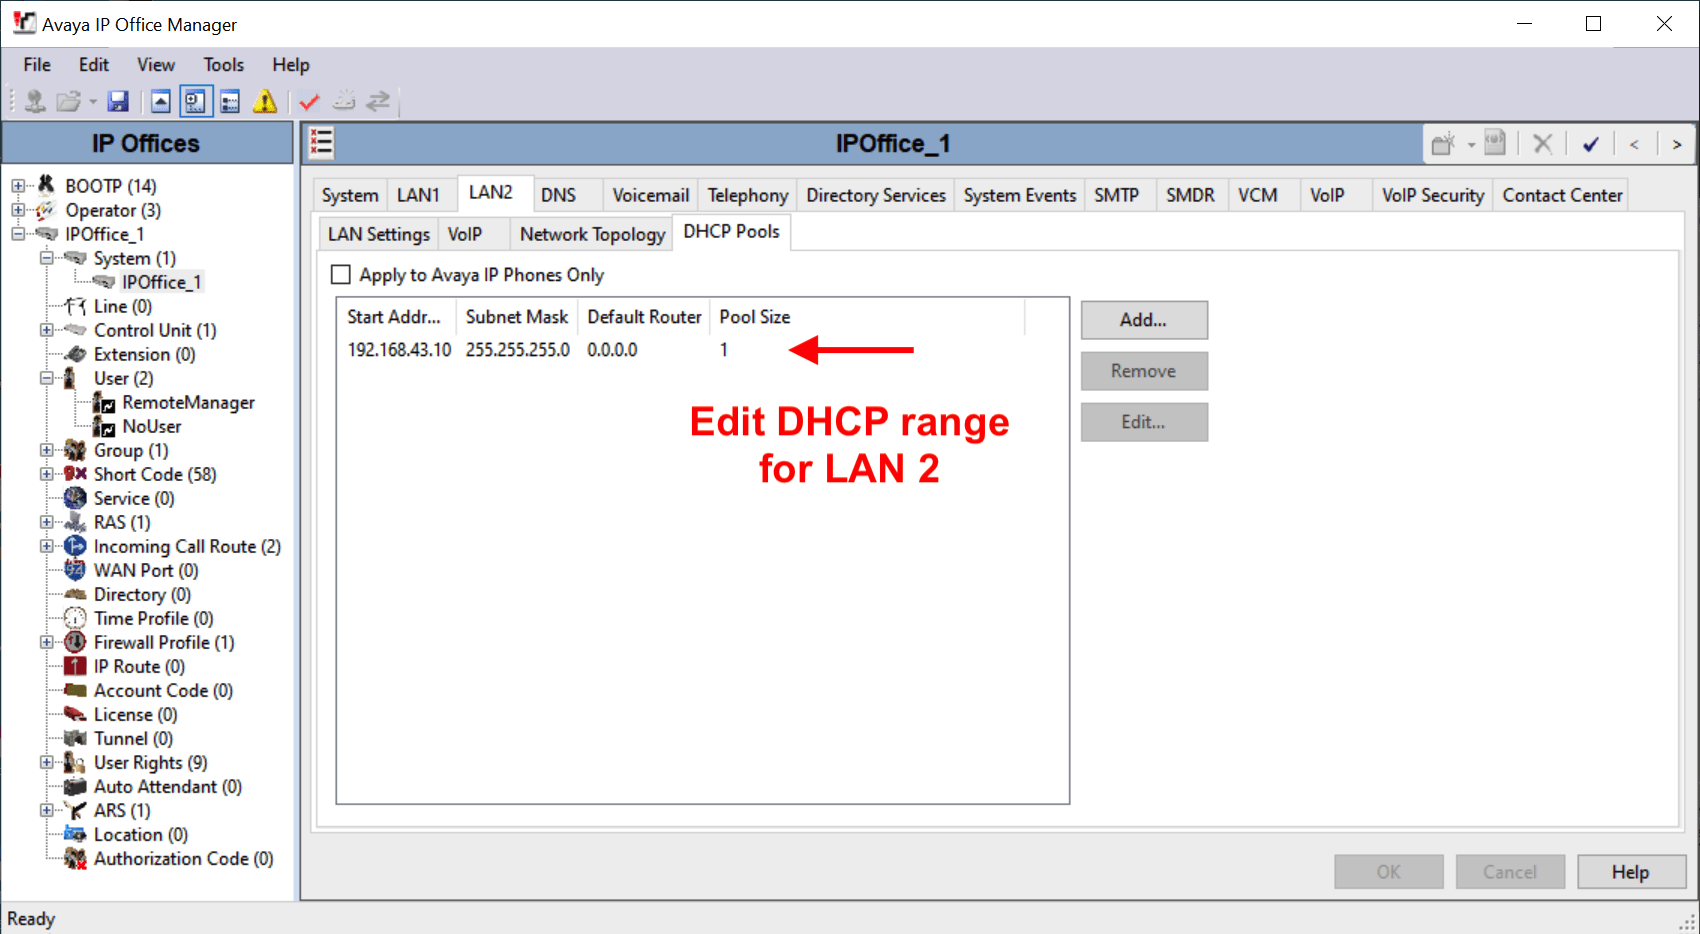This screenshot has height=934, width=1700.
Task: Expand the ARS (1) tree node
Action: [x=46, y=810]
